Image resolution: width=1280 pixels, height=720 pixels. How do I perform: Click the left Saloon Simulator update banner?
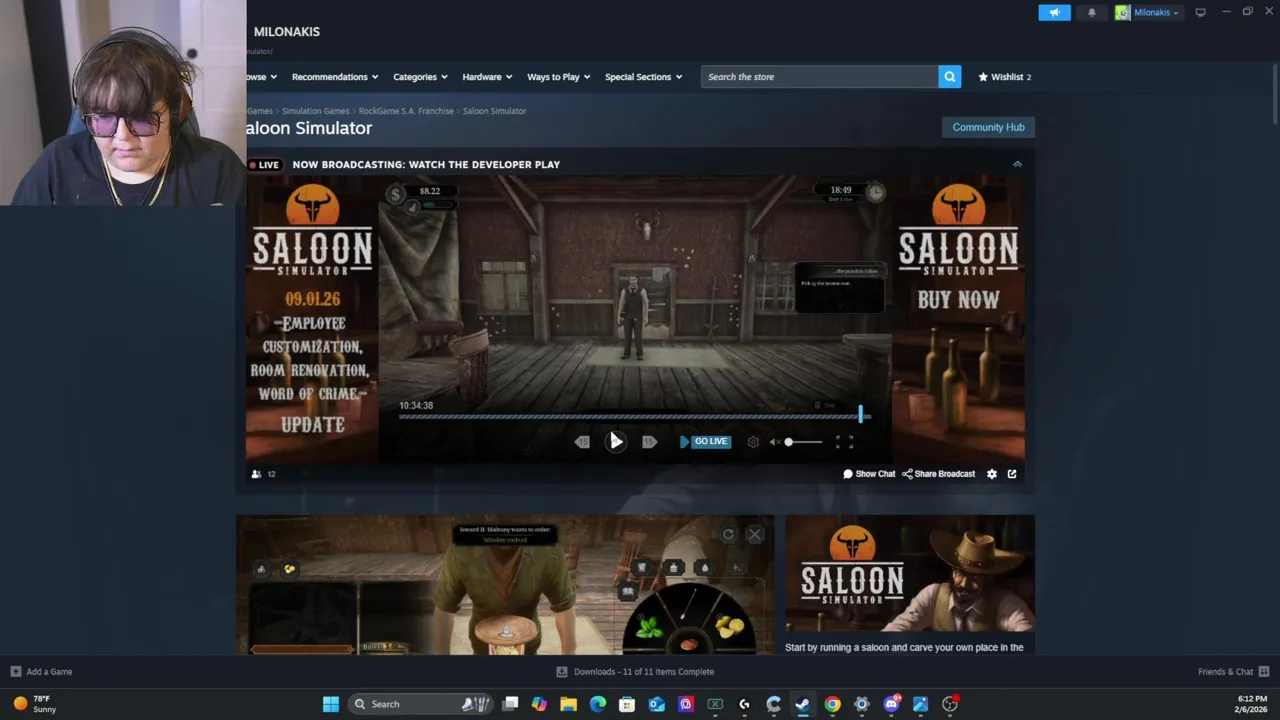(312, 318)
